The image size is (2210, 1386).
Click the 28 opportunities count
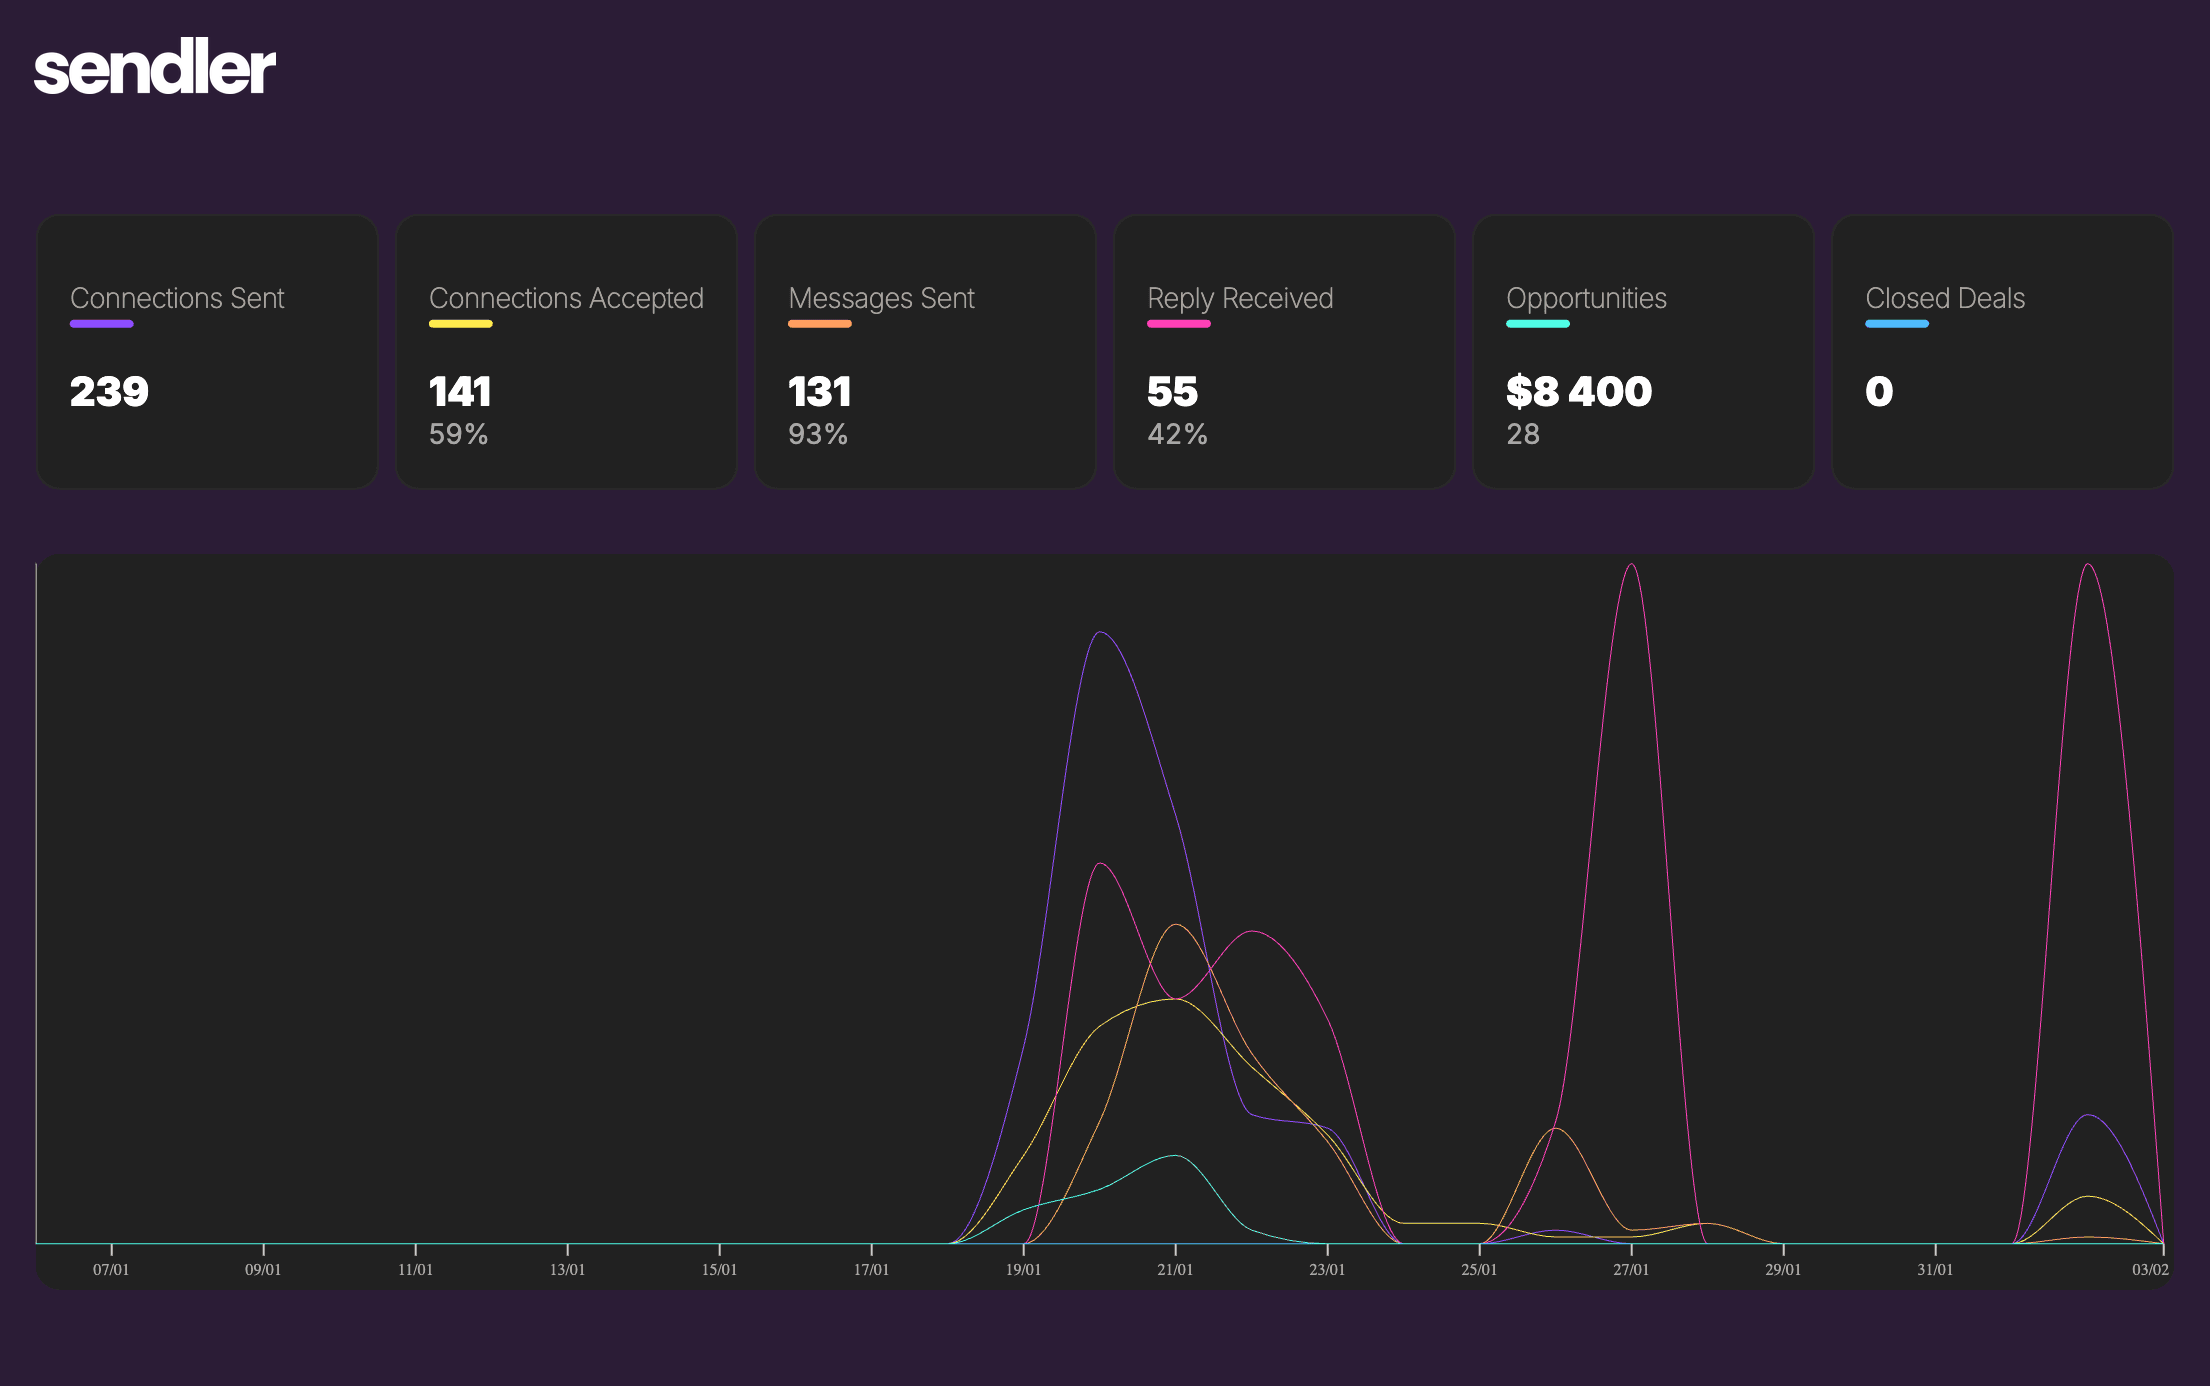click(x=1523, y=434)
